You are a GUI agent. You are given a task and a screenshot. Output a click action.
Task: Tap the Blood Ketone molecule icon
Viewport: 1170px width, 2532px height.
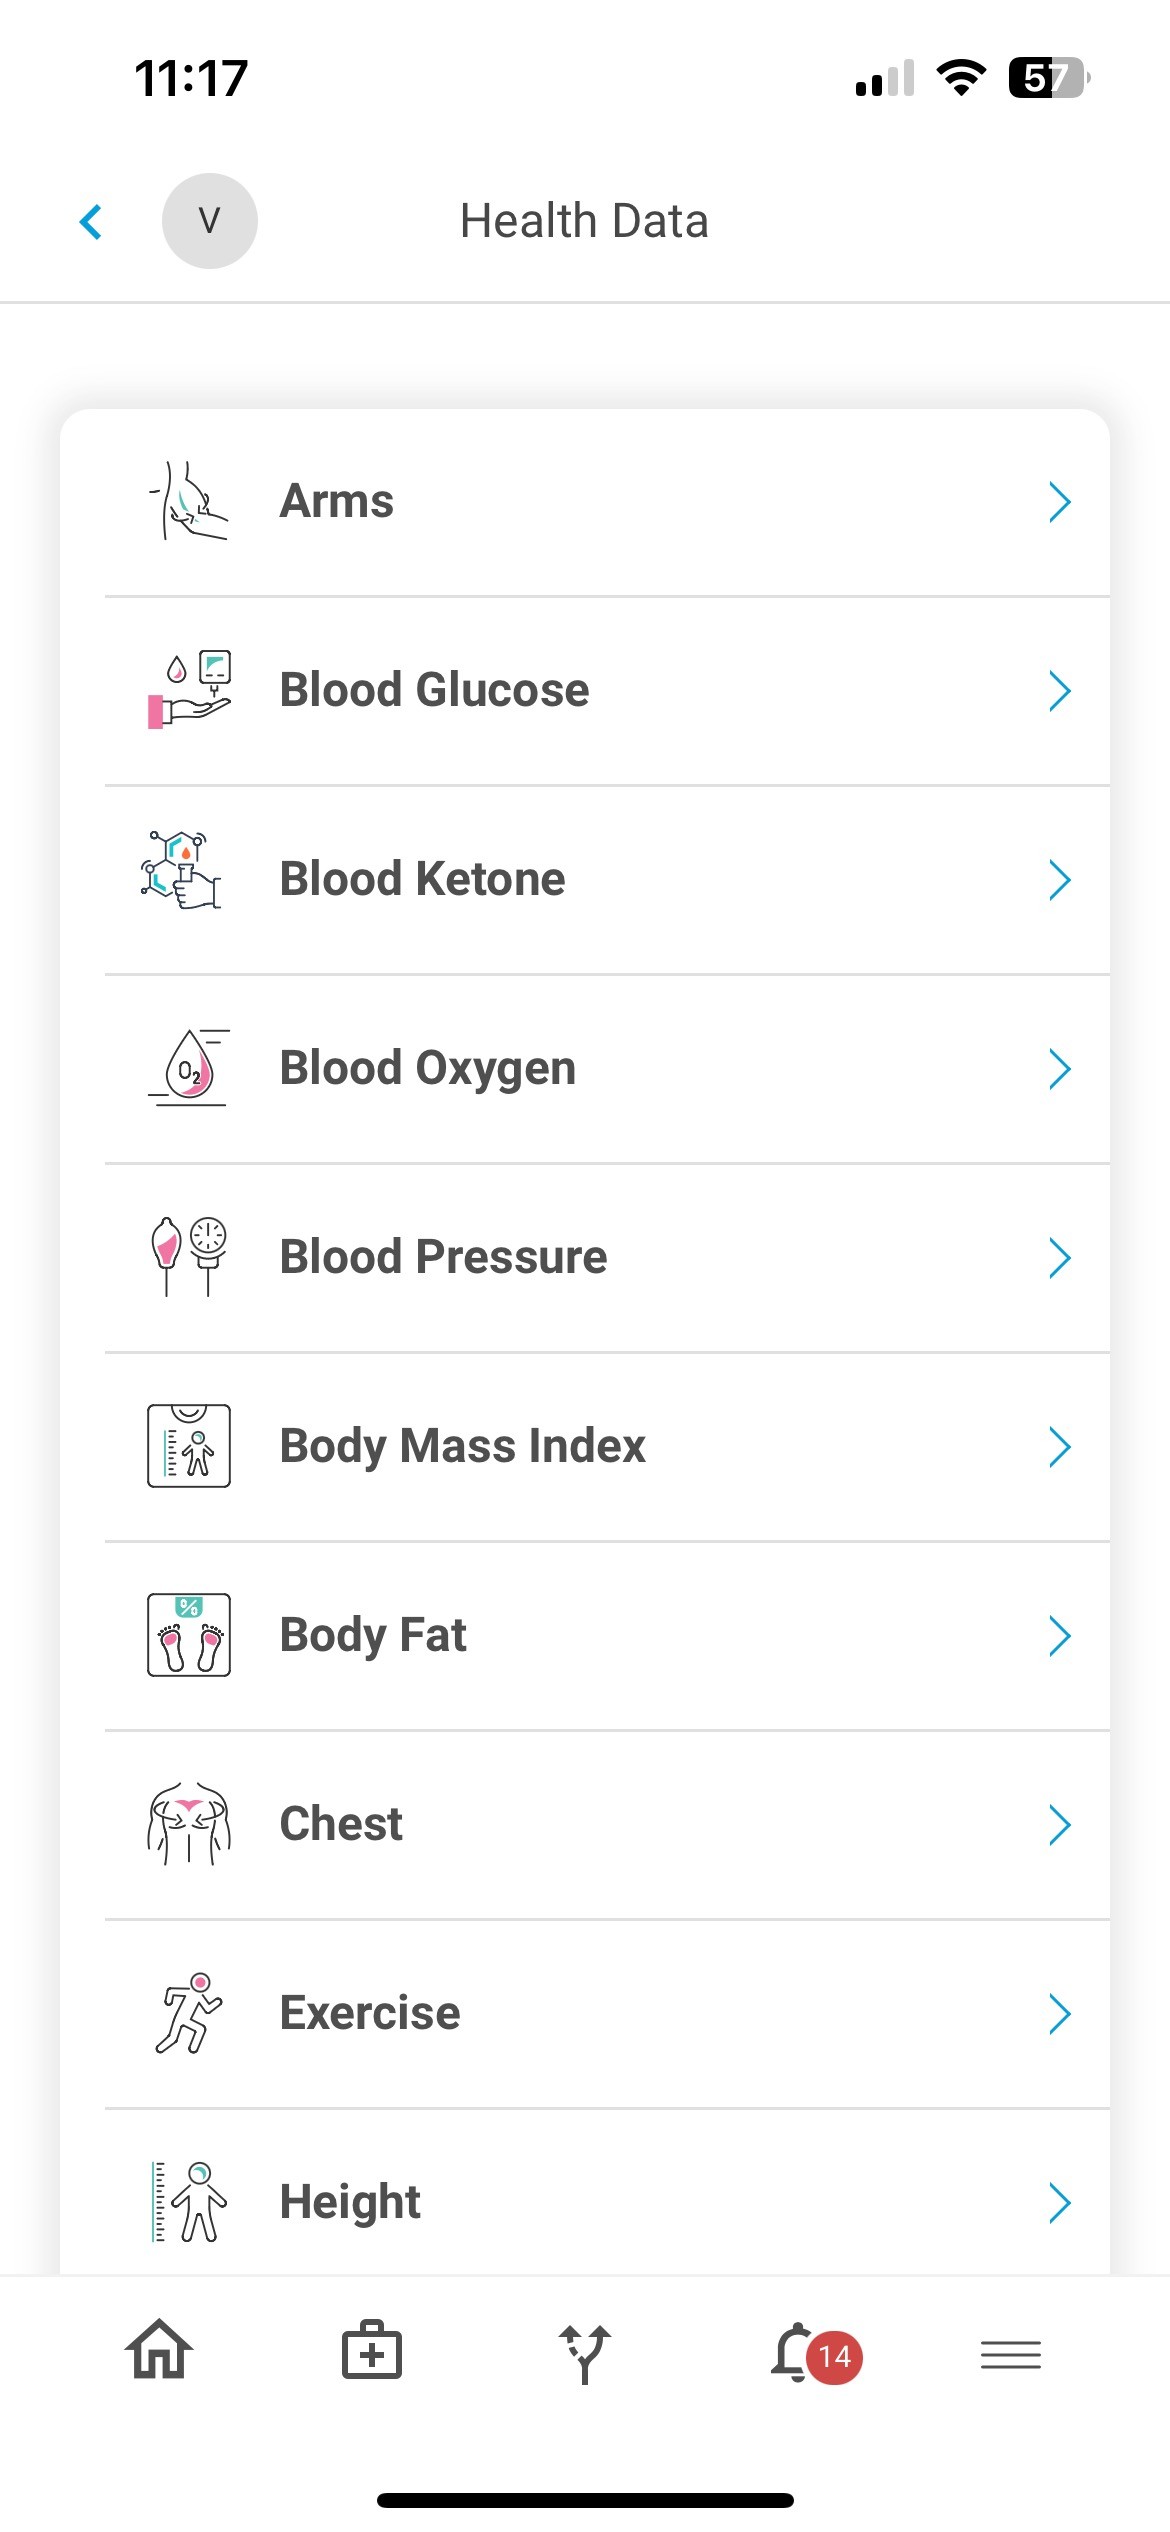click(x=182, y=870)
